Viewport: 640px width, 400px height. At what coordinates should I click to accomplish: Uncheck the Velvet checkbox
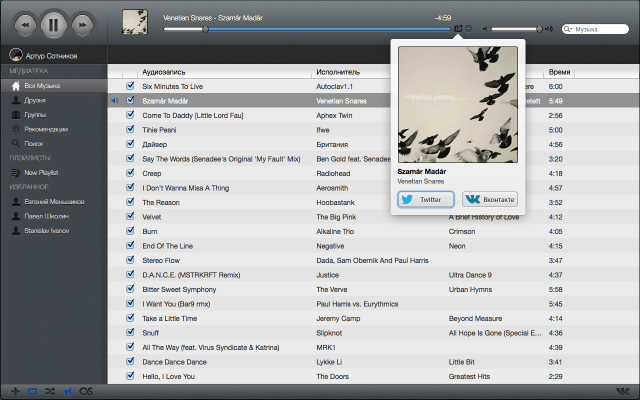pyautogui.click(x=130, y=216)
